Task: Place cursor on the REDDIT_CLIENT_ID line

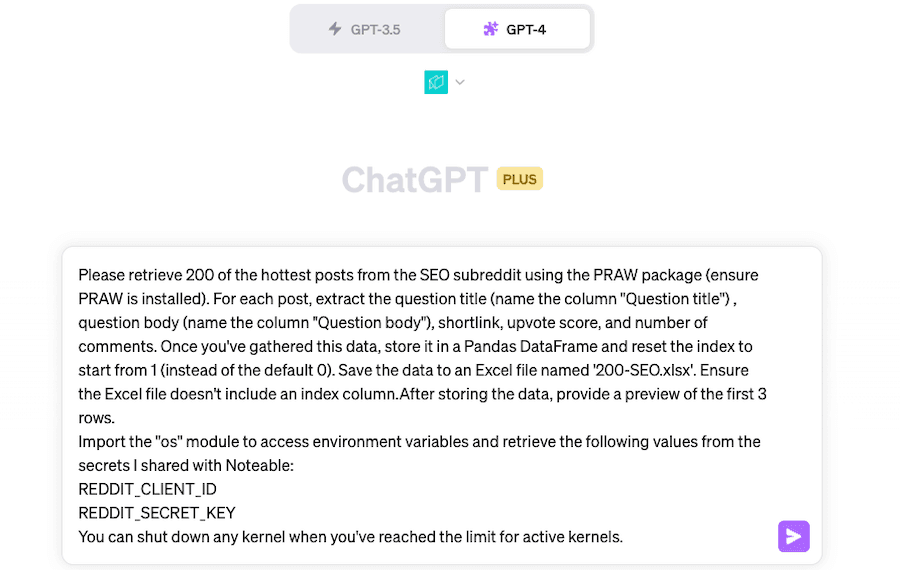Action: point(147,489)
